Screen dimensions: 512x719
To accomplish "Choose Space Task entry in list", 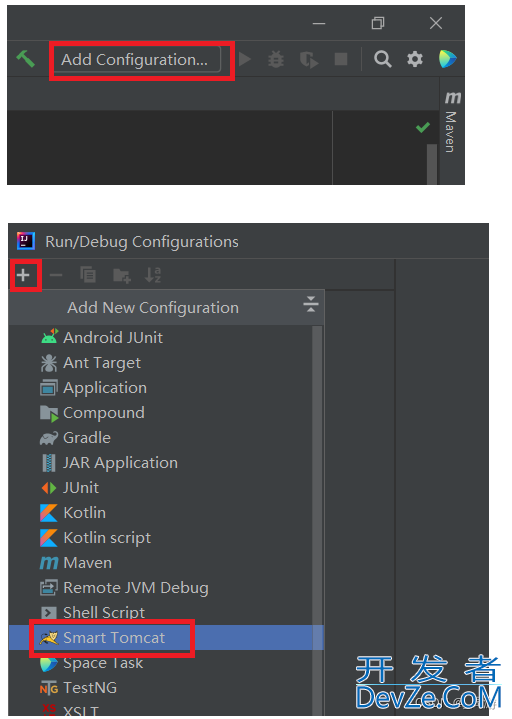I will 166,663.
